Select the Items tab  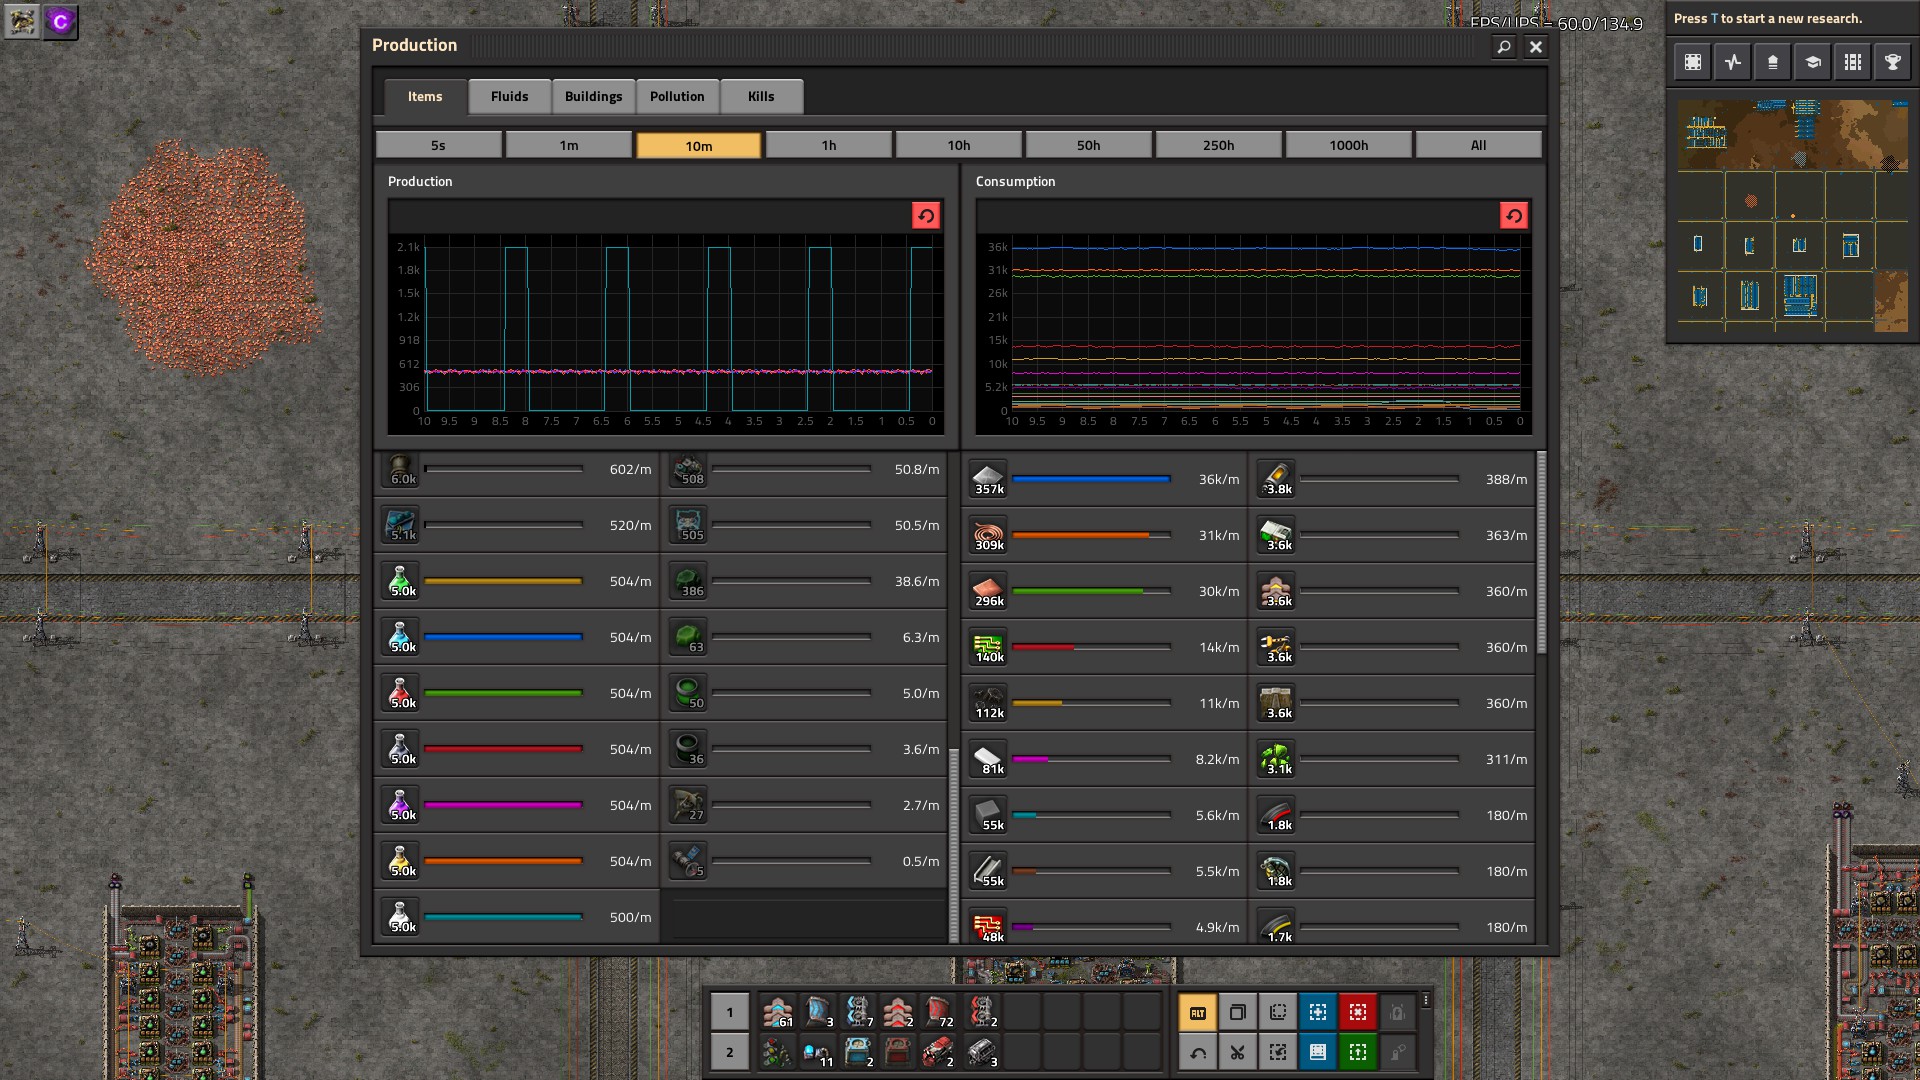pos(425,97)
